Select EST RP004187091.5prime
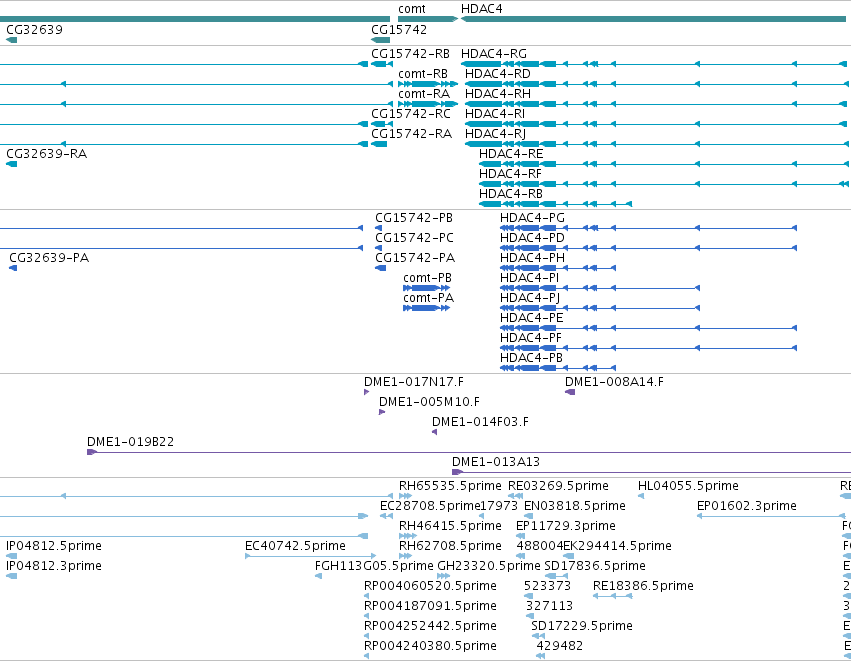The width and height of the screenshot is (851, 661). point(430,607)
